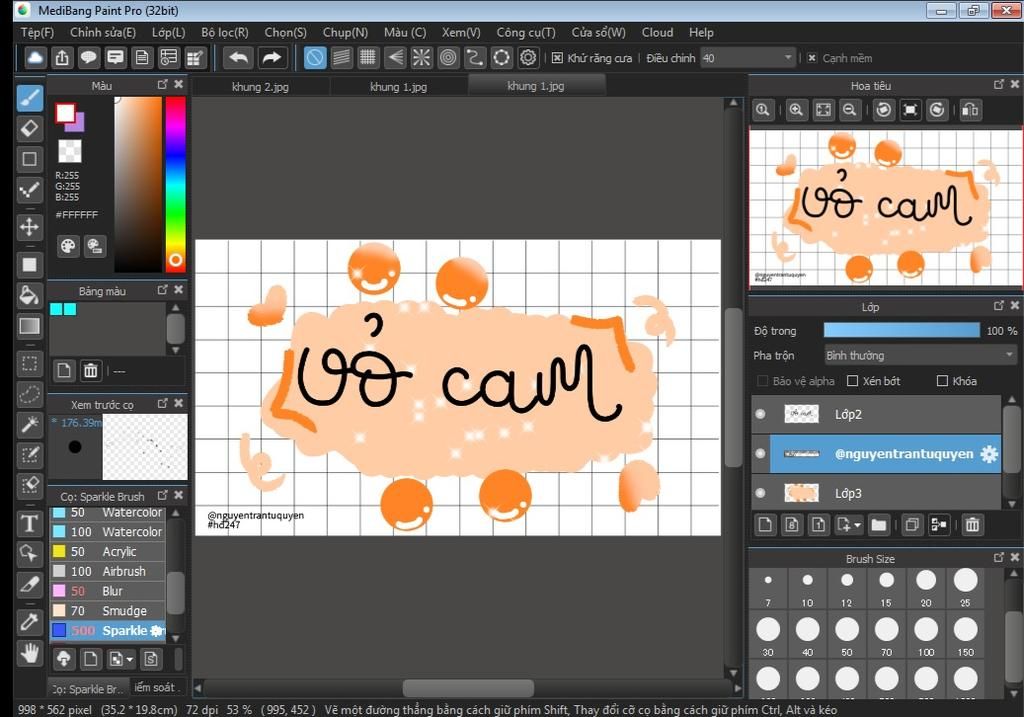The width and height of the screenshot is (1024, 717).
Task: Click the Undo arrow in toolbar
Action: [238, 58]
